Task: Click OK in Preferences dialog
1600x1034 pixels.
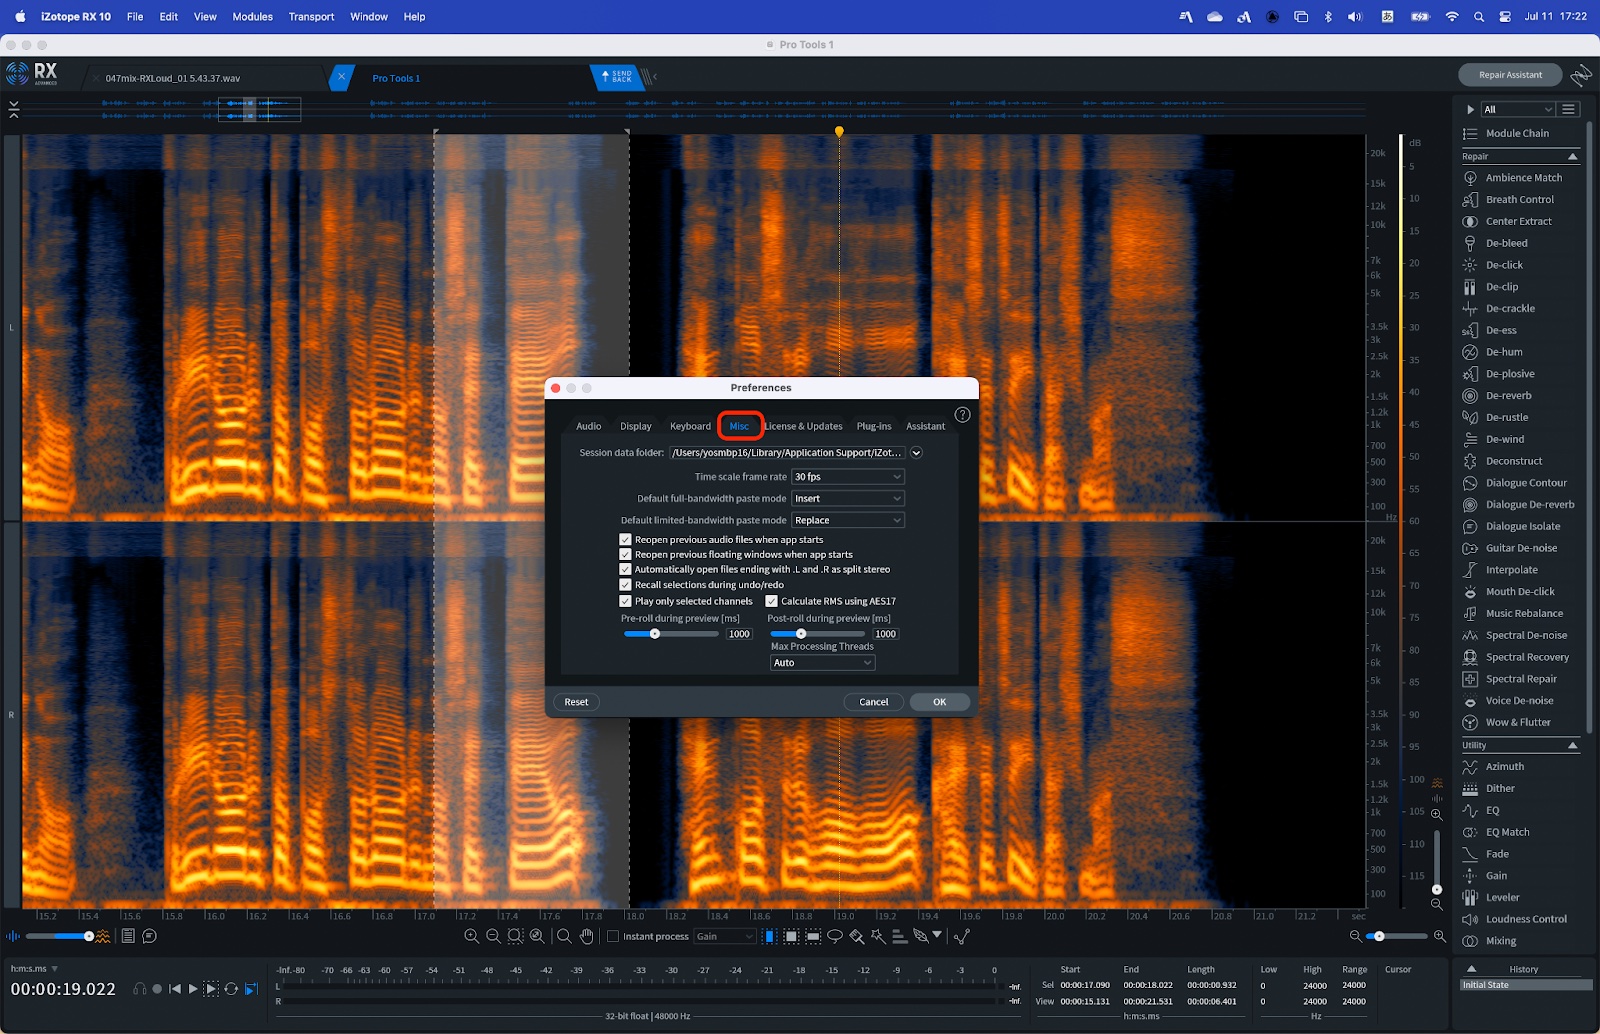Action: [x=940, y=702]
